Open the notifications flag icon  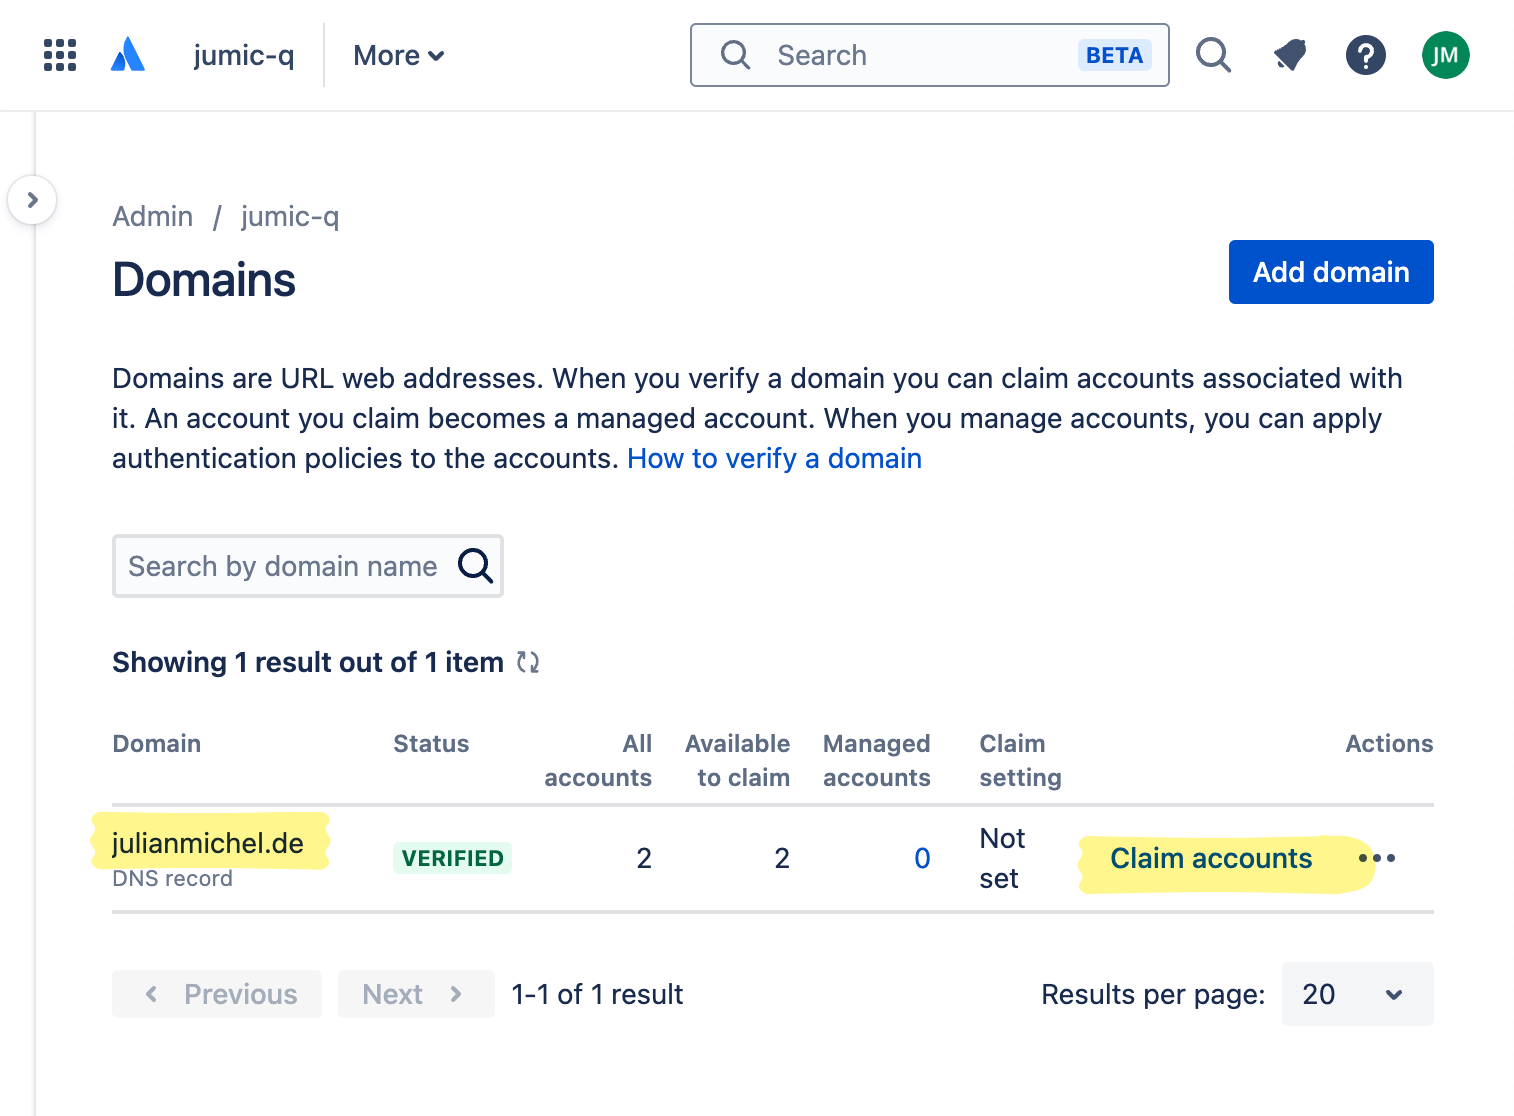(x=1289, y=55)
